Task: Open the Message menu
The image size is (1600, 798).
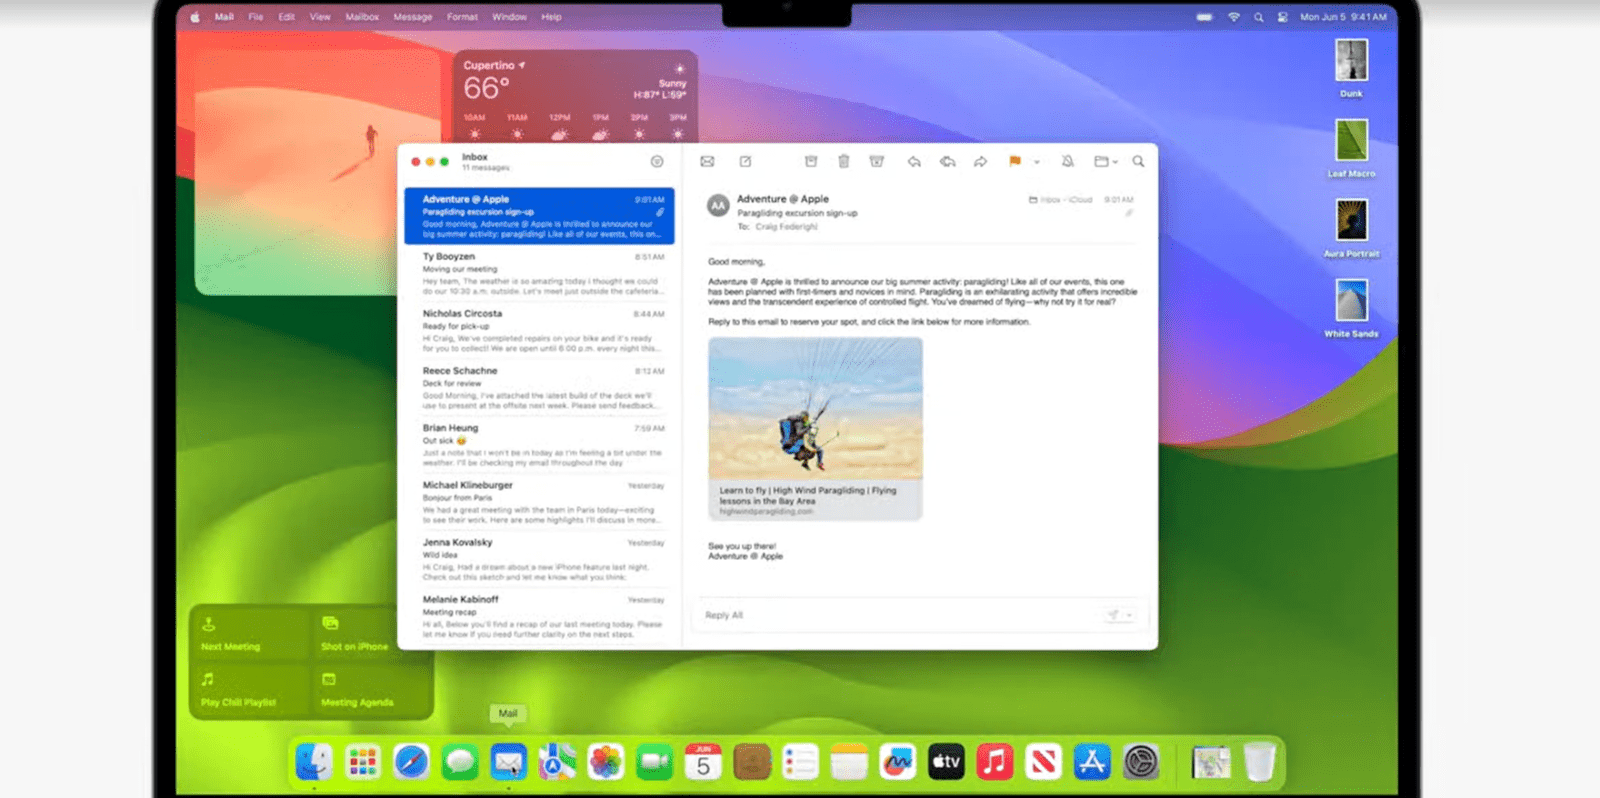Action: pyautogui.click(x=413, y=17)
